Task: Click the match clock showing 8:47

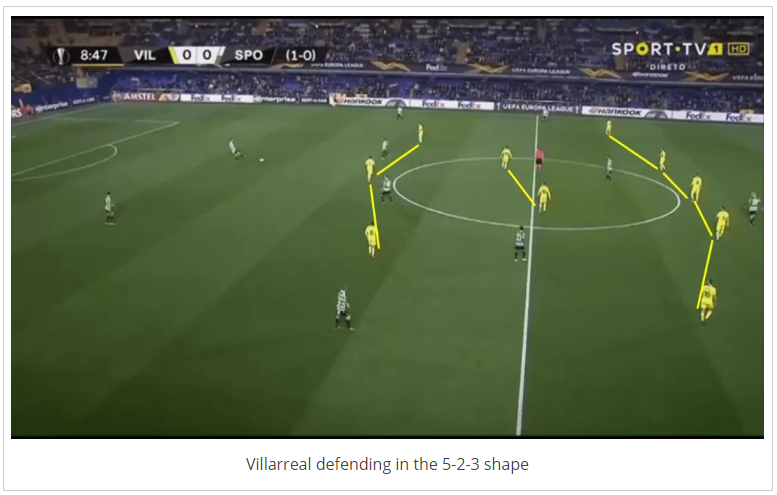Action: (94, 55)
